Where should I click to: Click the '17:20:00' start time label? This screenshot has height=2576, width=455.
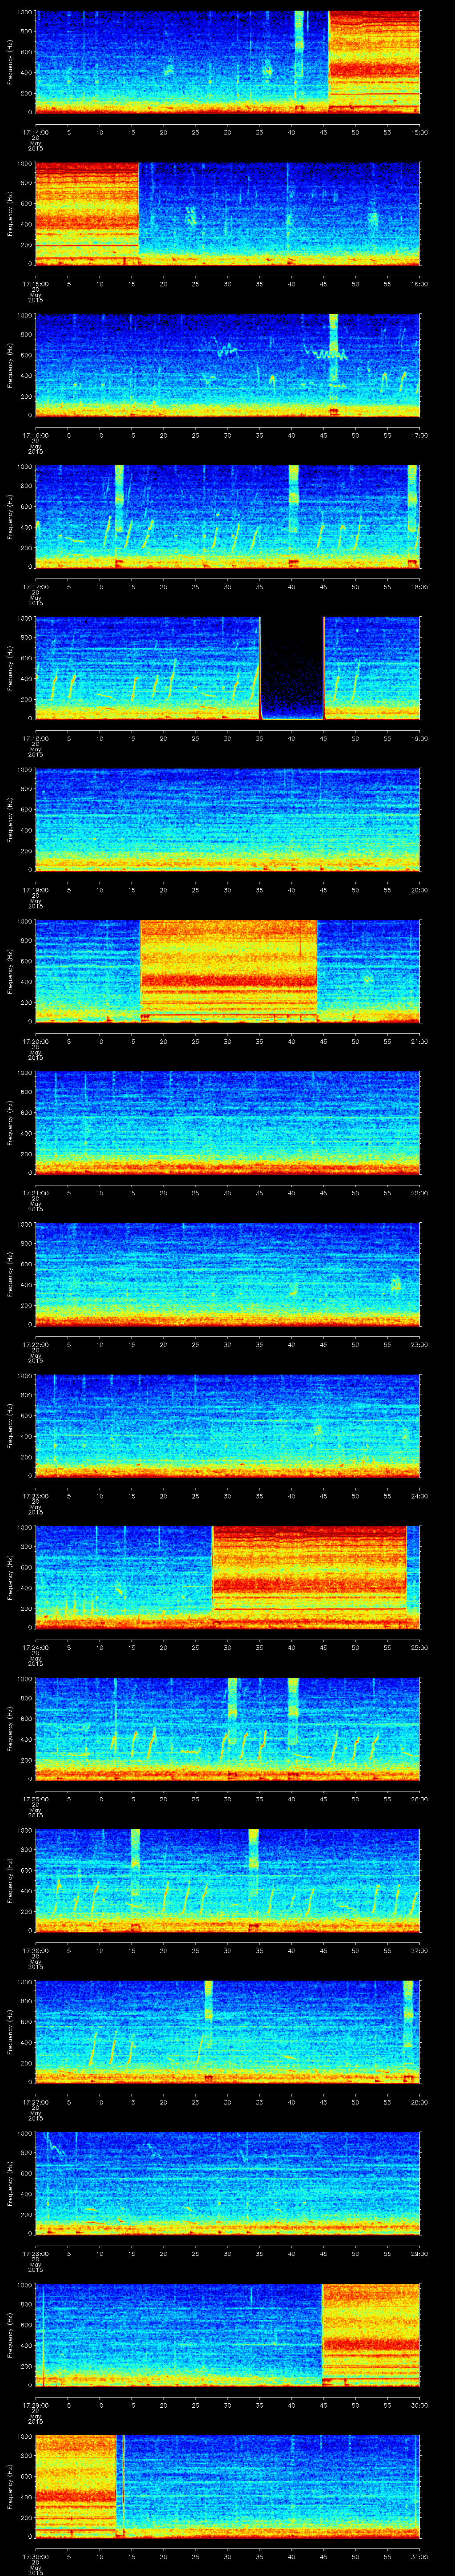(35, 1041)
